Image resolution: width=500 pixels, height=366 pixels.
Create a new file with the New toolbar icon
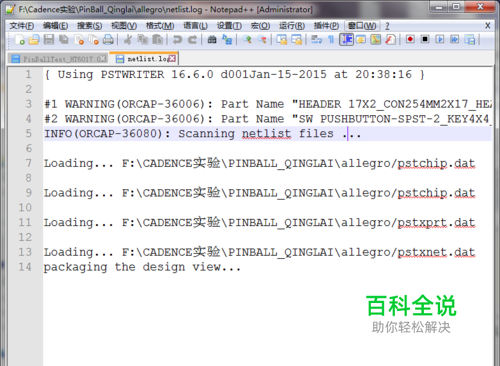tap(19, 40)
